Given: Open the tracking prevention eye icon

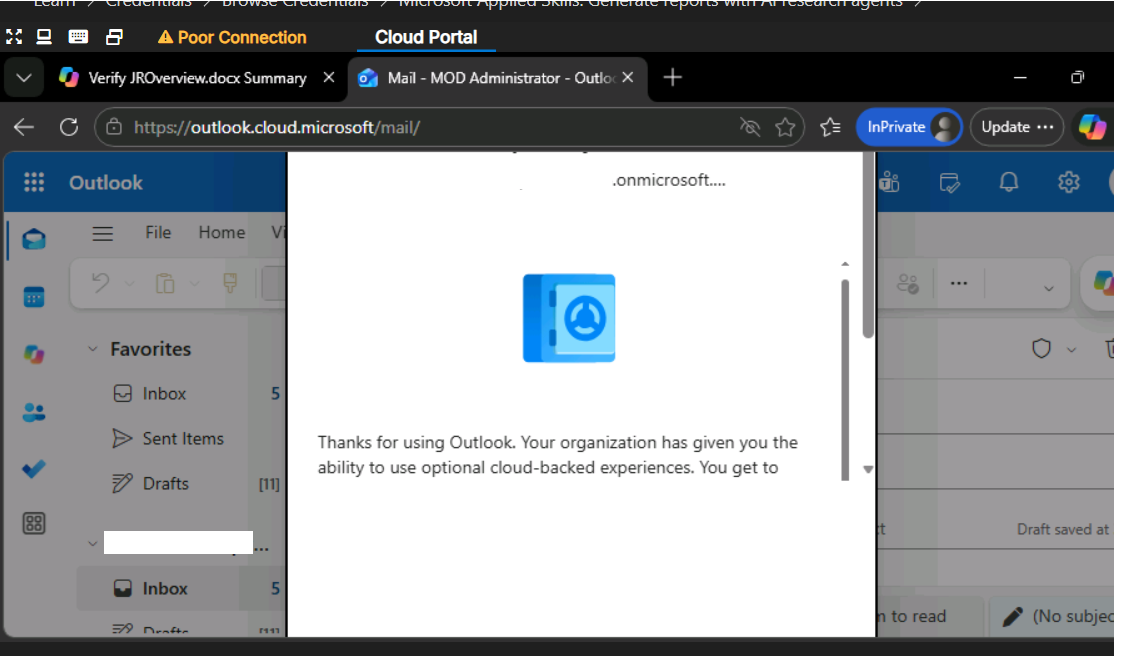Looking at the screenshot, I should point(750,127).
